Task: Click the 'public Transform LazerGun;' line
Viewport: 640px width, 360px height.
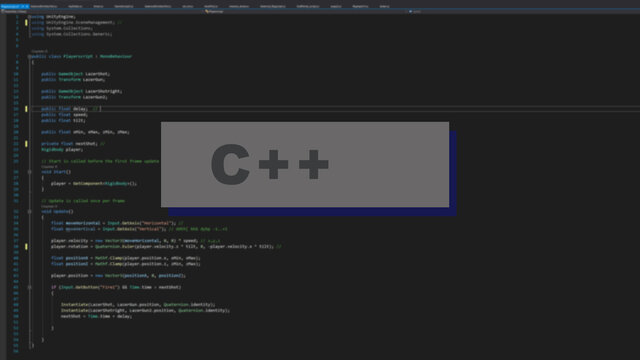Action: coord(73,80)
